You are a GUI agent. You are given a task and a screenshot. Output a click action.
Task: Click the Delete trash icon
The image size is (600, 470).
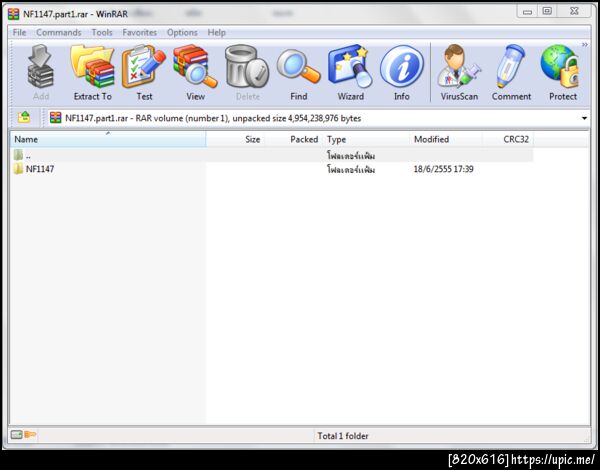[x=247, y=72]
